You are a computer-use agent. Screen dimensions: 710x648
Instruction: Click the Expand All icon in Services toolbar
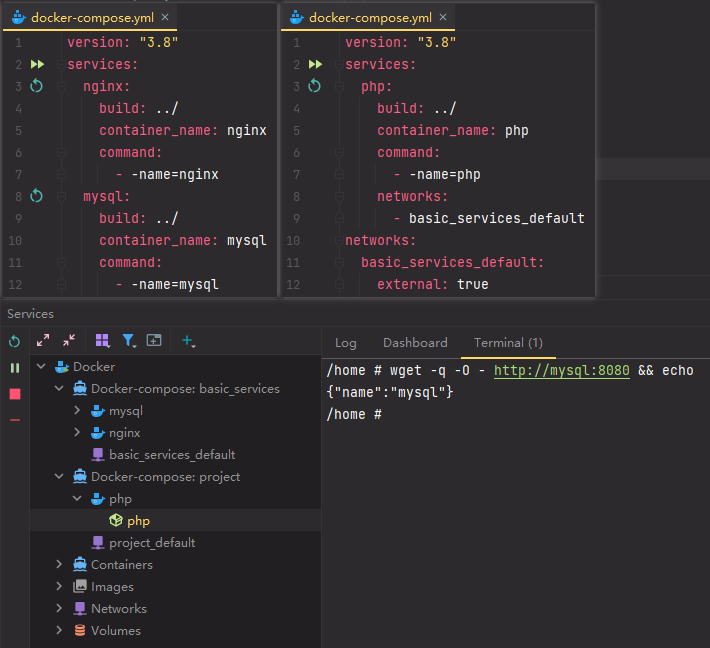[x=43, y=340]
